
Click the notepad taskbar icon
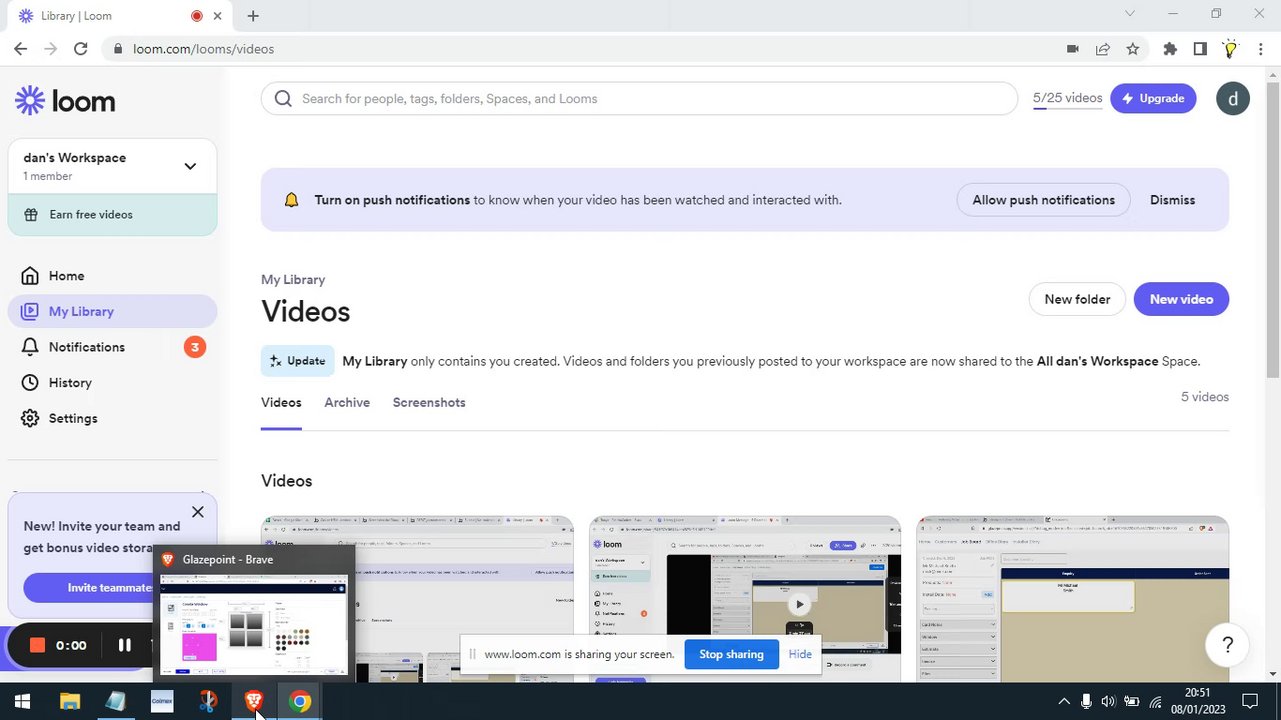point(115,701)
